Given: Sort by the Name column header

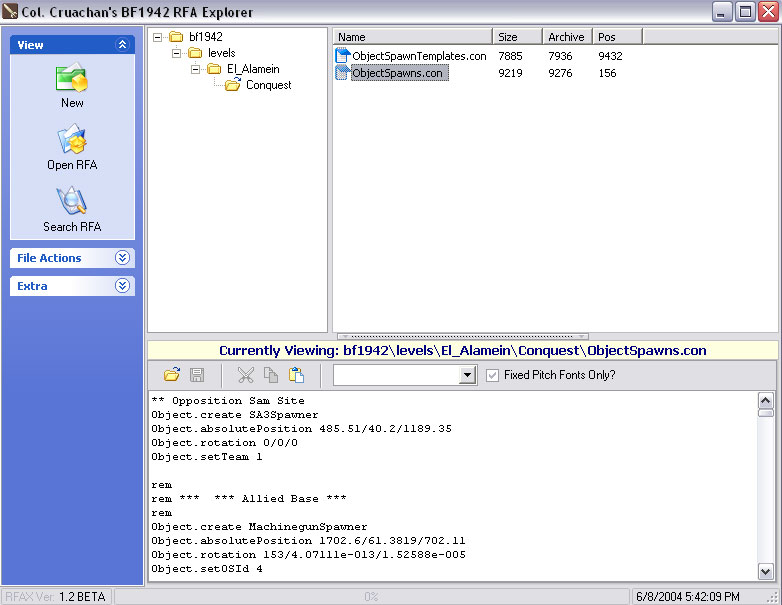Looking at the screenshot, I should [x=412, y=37].
